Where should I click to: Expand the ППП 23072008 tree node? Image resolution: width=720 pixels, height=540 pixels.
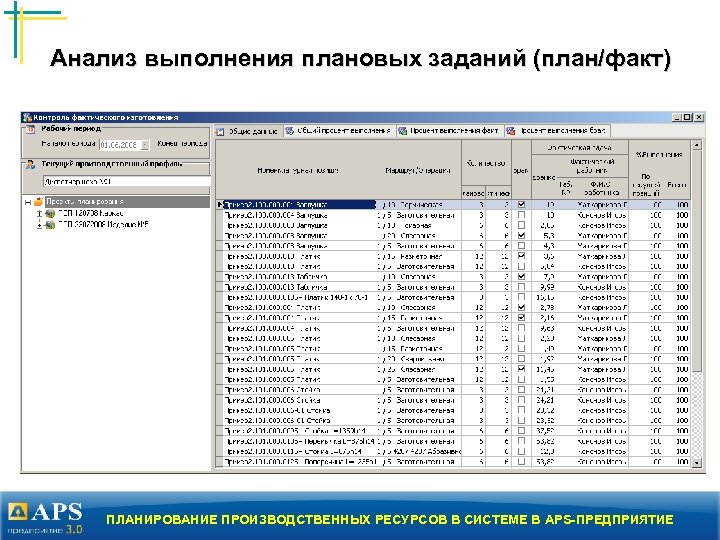tap(39, 225)
